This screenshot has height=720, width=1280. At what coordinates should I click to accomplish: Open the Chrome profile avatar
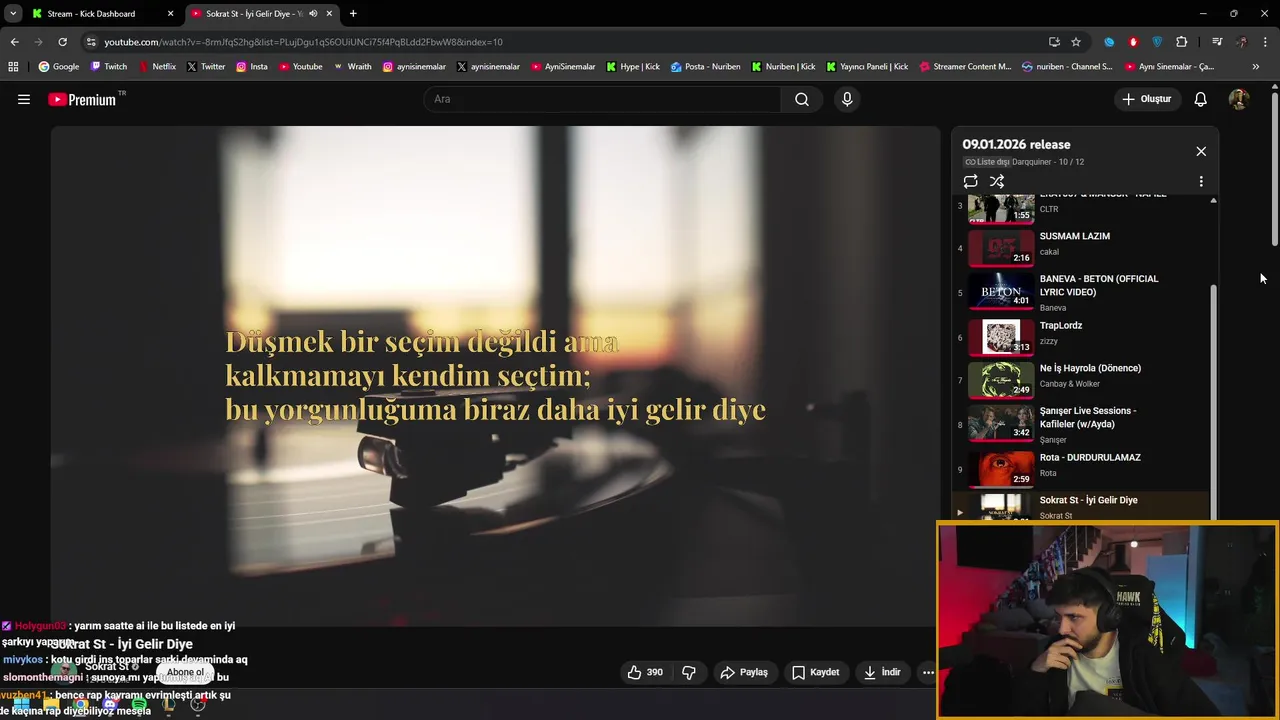click(x=1241, y=42)
